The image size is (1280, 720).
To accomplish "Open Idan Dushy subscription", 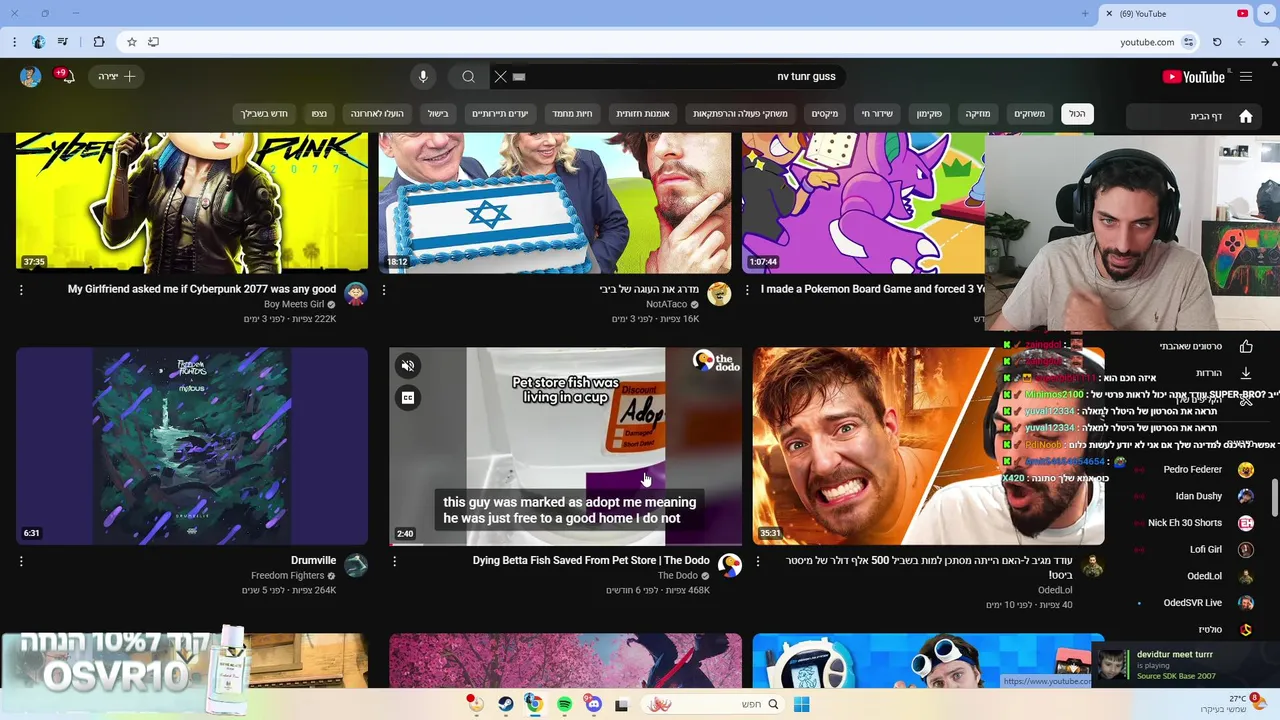I will coord(1196,496).
